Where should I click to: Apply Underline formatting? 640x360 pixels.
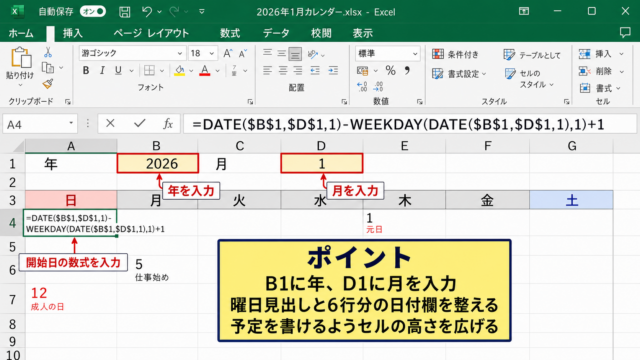click(118, 71)
